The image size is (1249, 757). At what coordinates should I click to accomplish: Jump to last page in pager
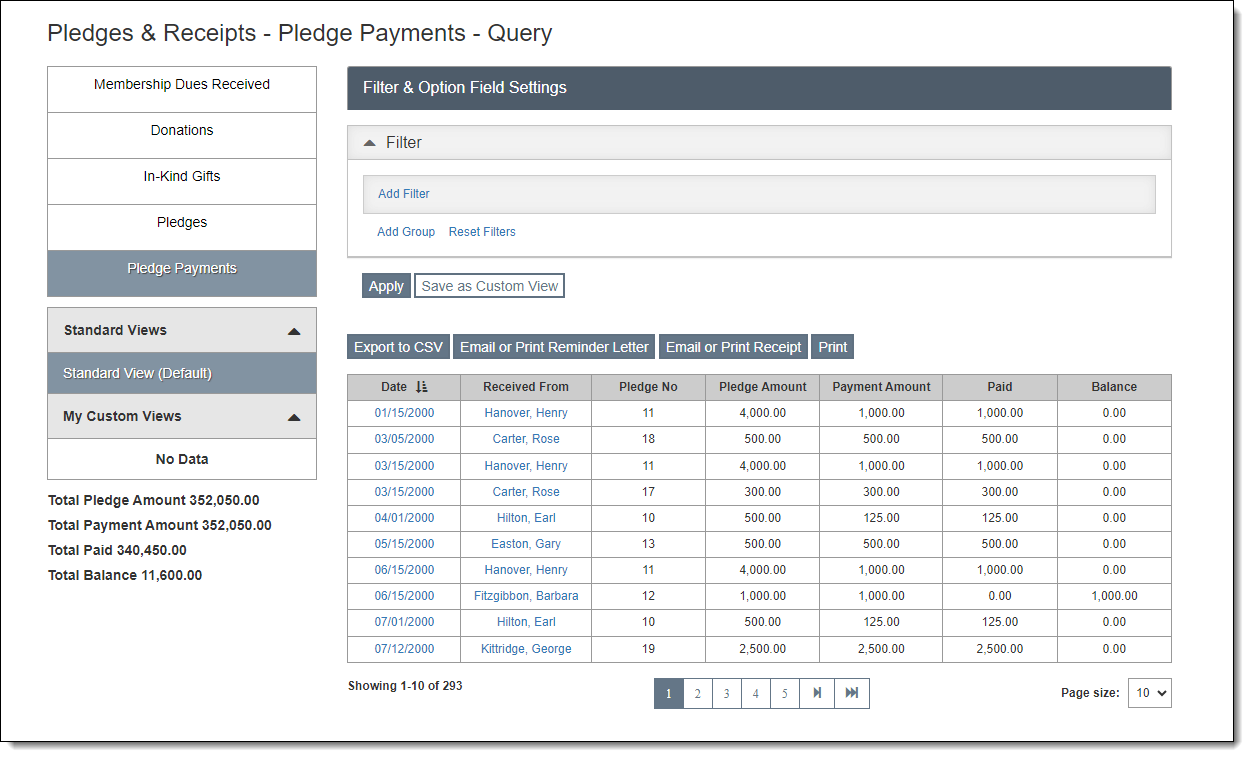pos(852,693)
